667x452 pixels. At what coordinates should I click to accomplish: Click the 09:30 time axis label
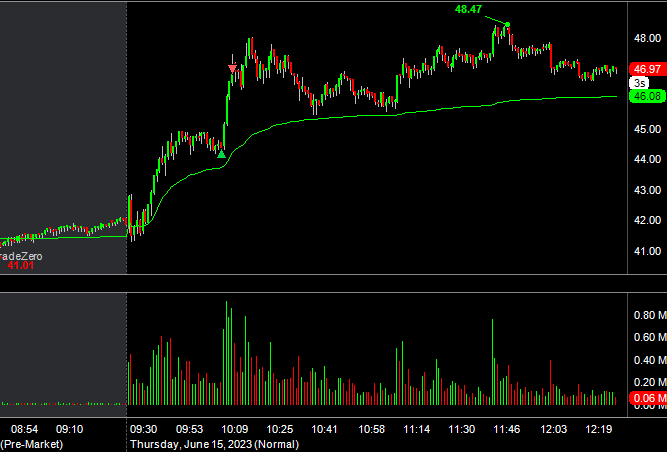click(x=143, y=429)
